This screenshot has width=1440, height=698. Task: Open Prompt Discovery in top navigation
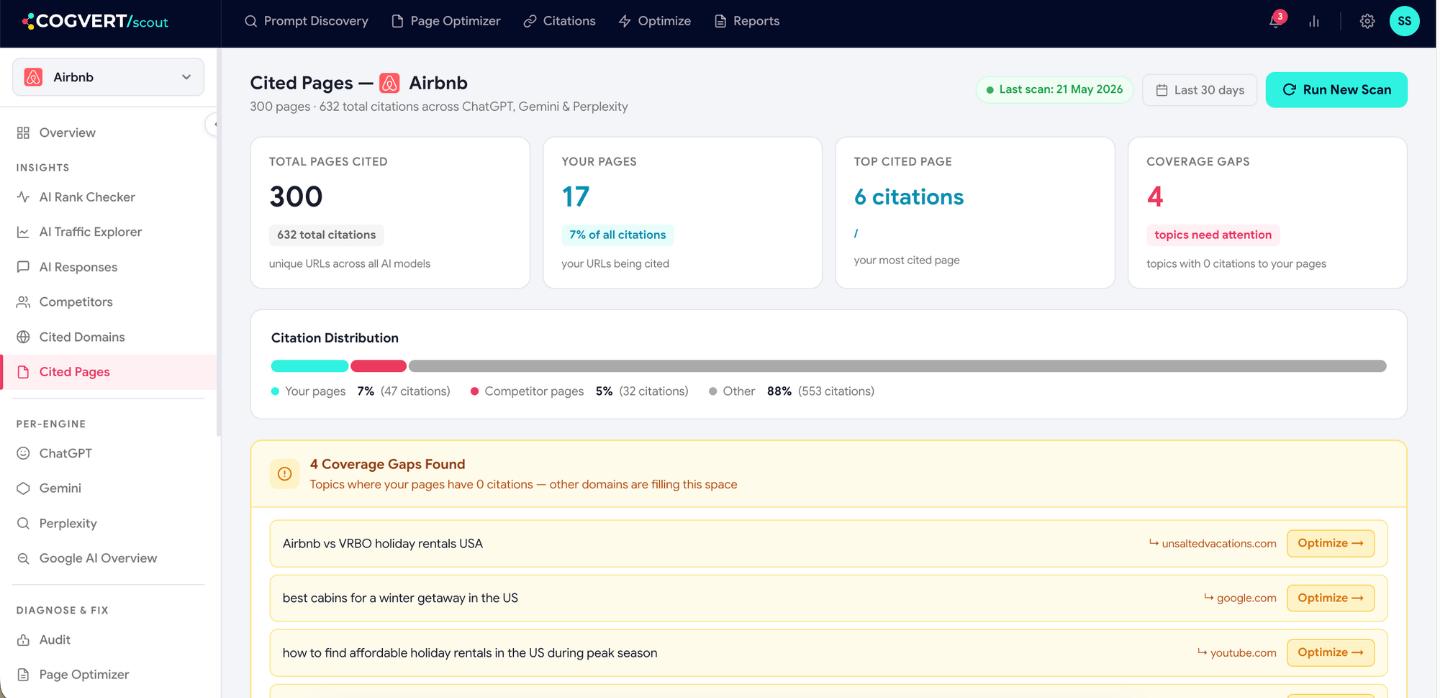click(x=306, y=21)
